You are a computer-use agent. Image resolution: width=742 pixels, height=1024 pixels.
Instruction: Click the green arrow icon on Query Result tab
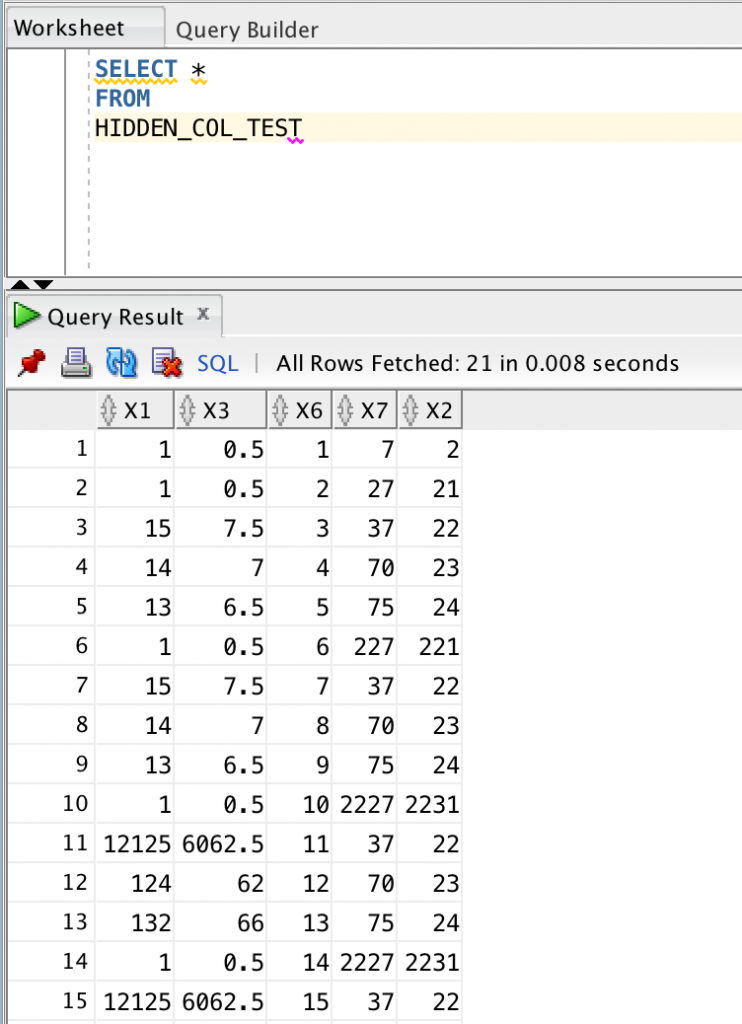[x=23, y=317]
